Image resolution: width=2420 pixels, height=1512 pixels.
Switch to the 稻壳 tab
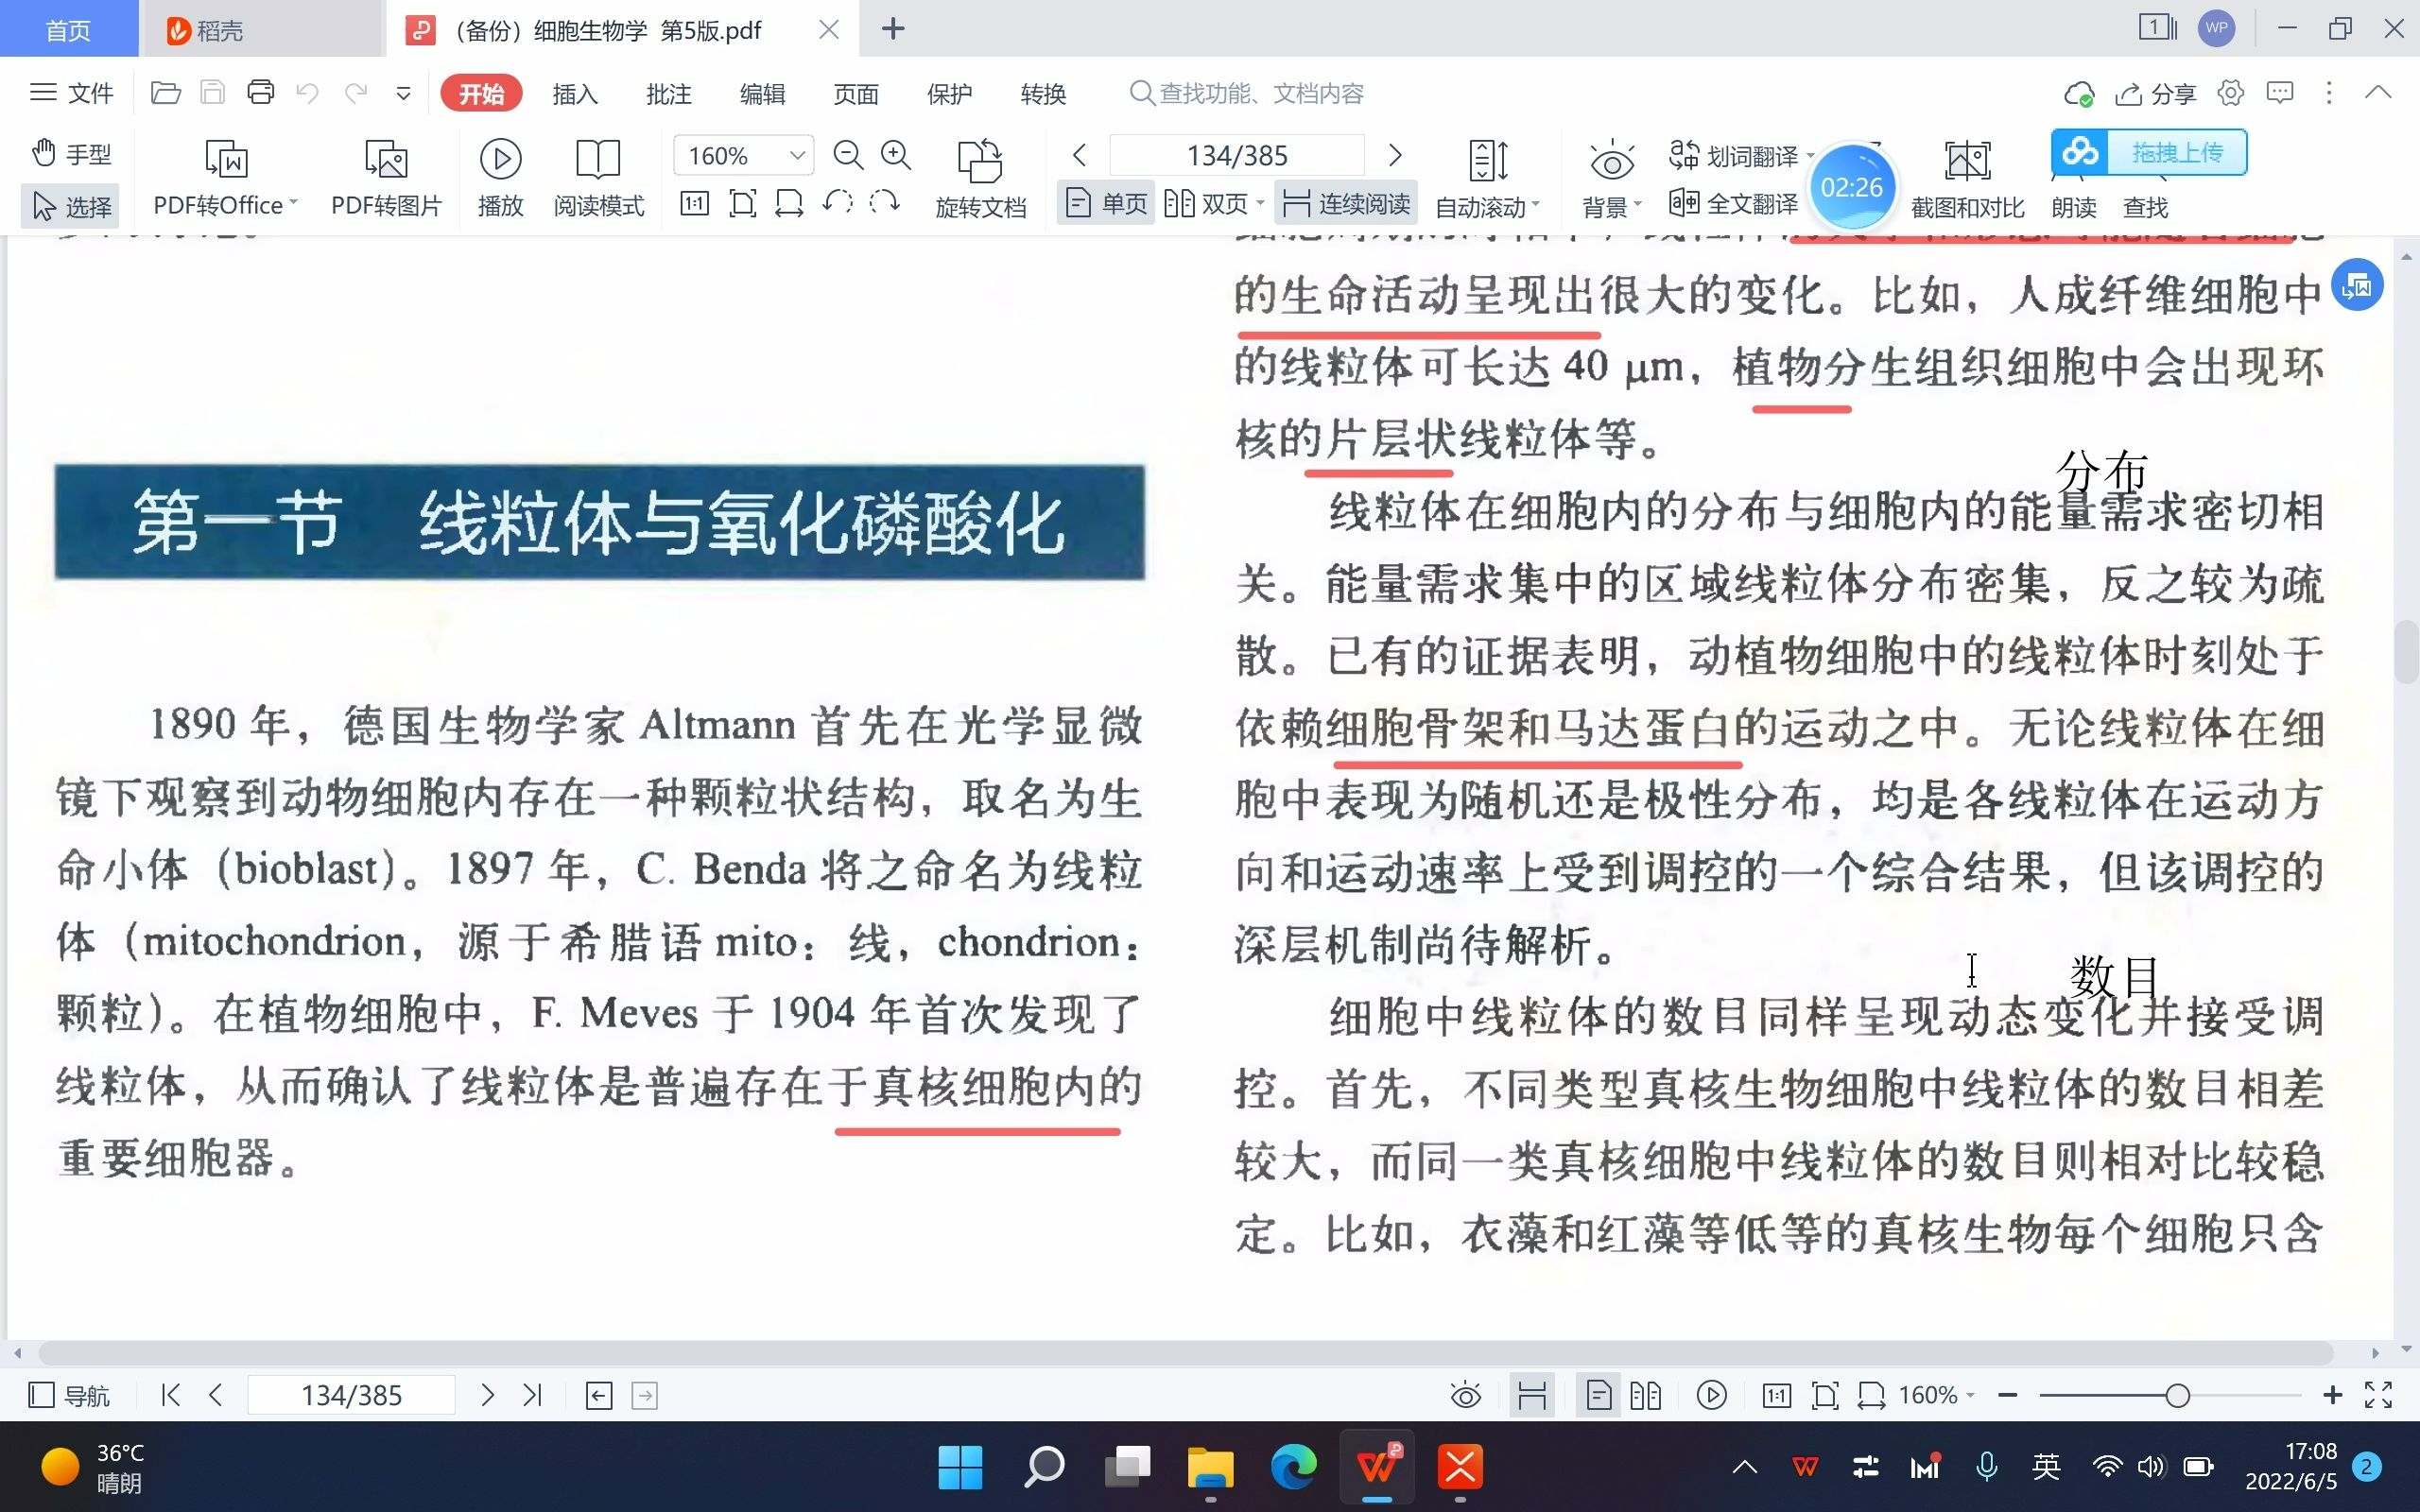(x=262, y=30)
